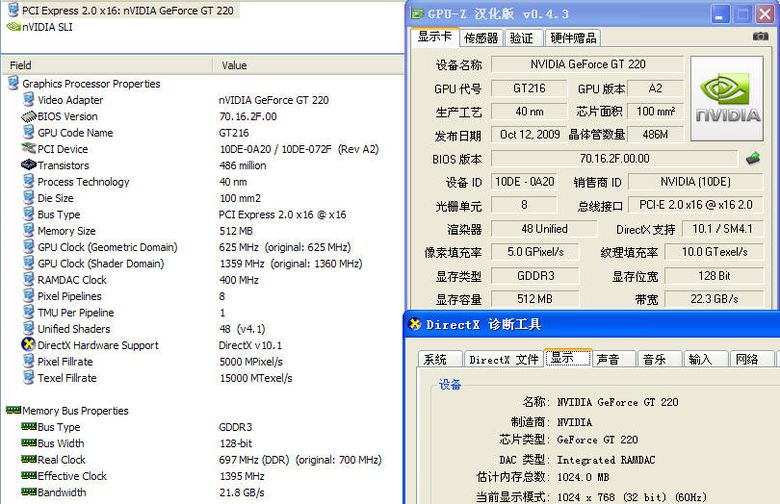Click the Bandwidth RAM icon

(29, 492)
